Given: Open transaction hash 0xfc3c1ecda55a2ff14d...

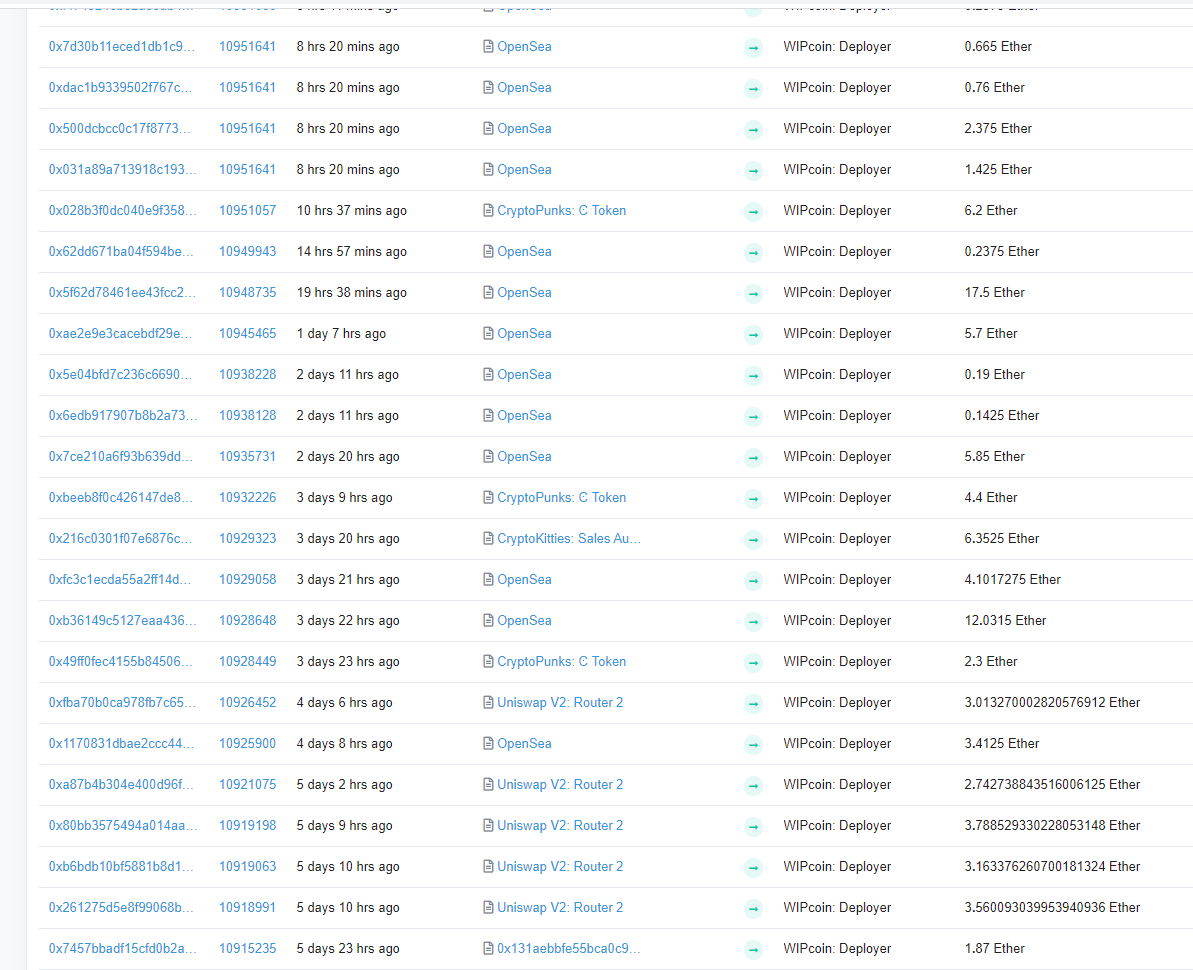Looking at the screenshot, I should (120, 580).
